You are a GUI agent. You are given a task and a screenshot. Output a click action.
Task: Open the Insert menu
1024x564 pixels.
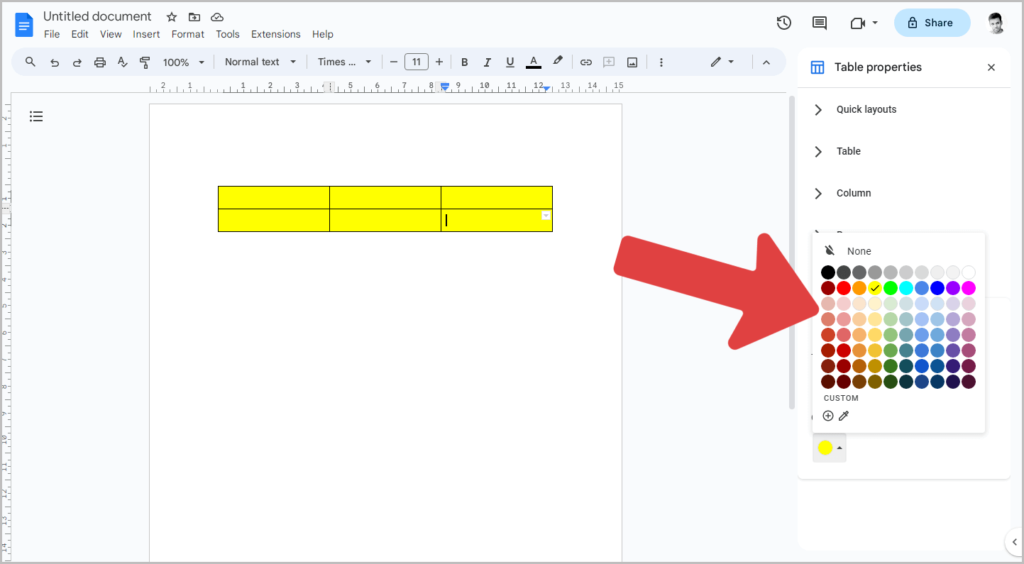coord(146,34)
